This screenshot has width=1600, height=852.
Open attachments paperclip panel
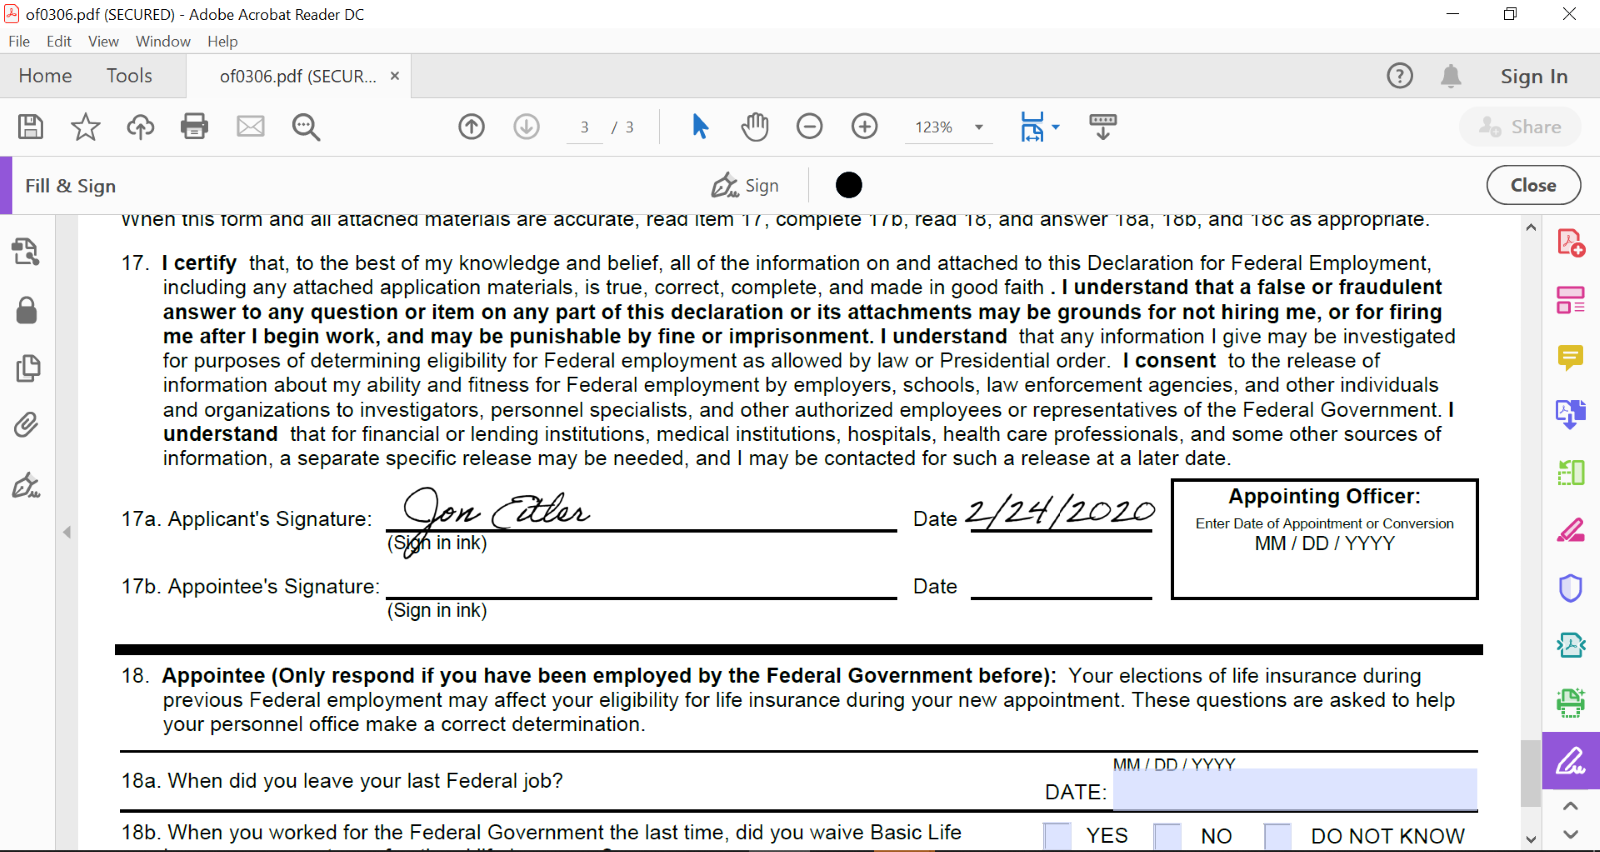tap(26, 425)
